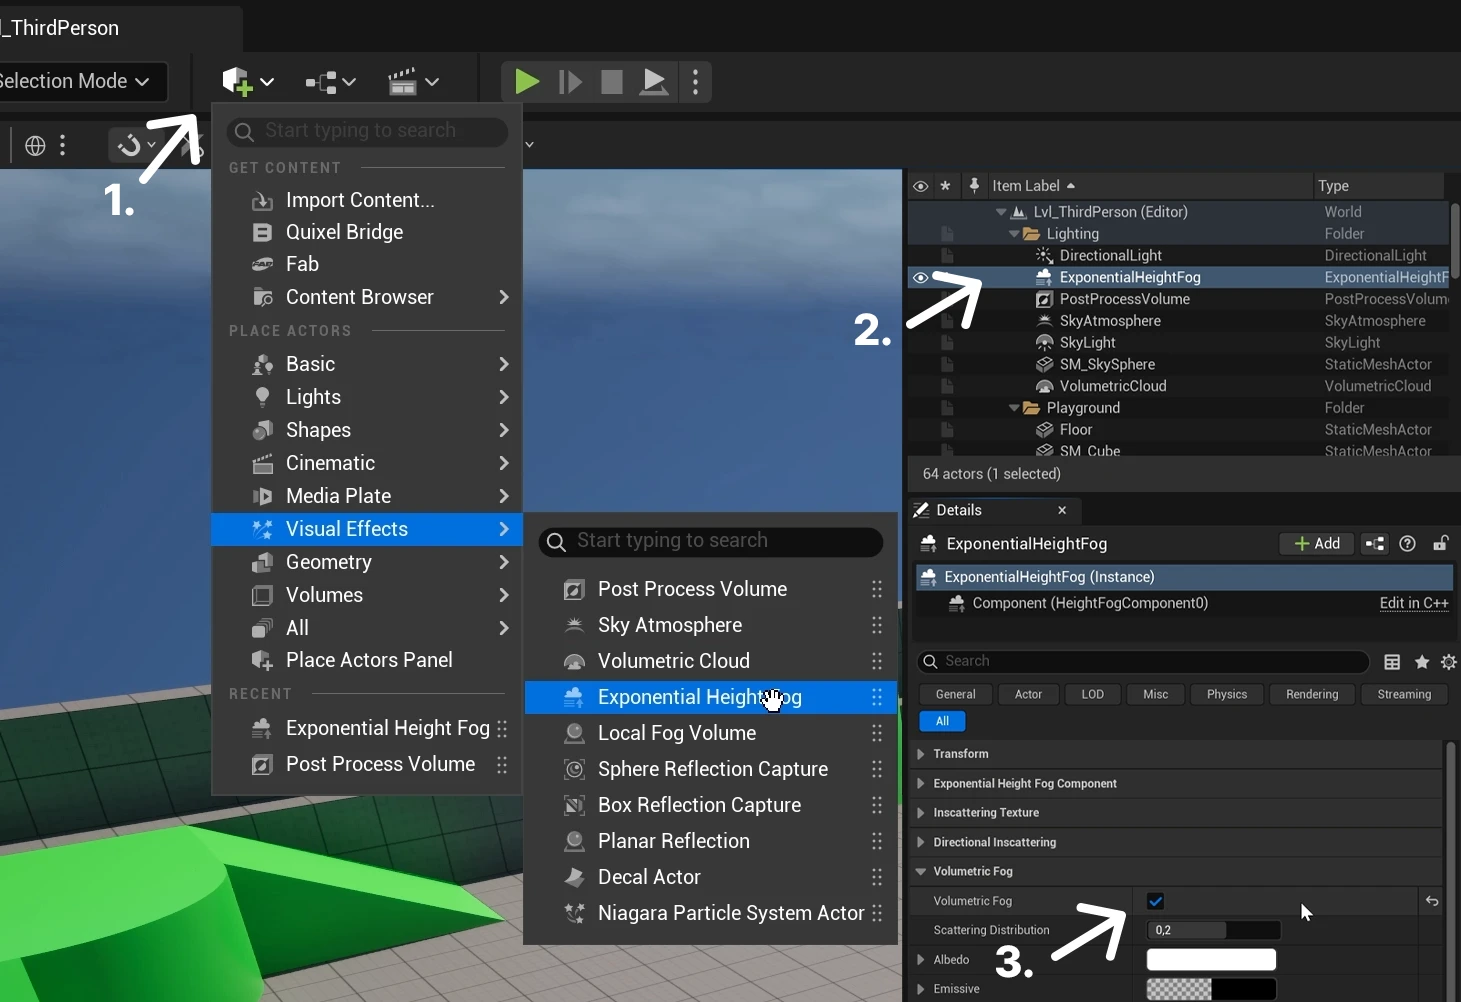
Task: Click the Sky Atmosphere icon in the submenu
Action: (574, 626)
